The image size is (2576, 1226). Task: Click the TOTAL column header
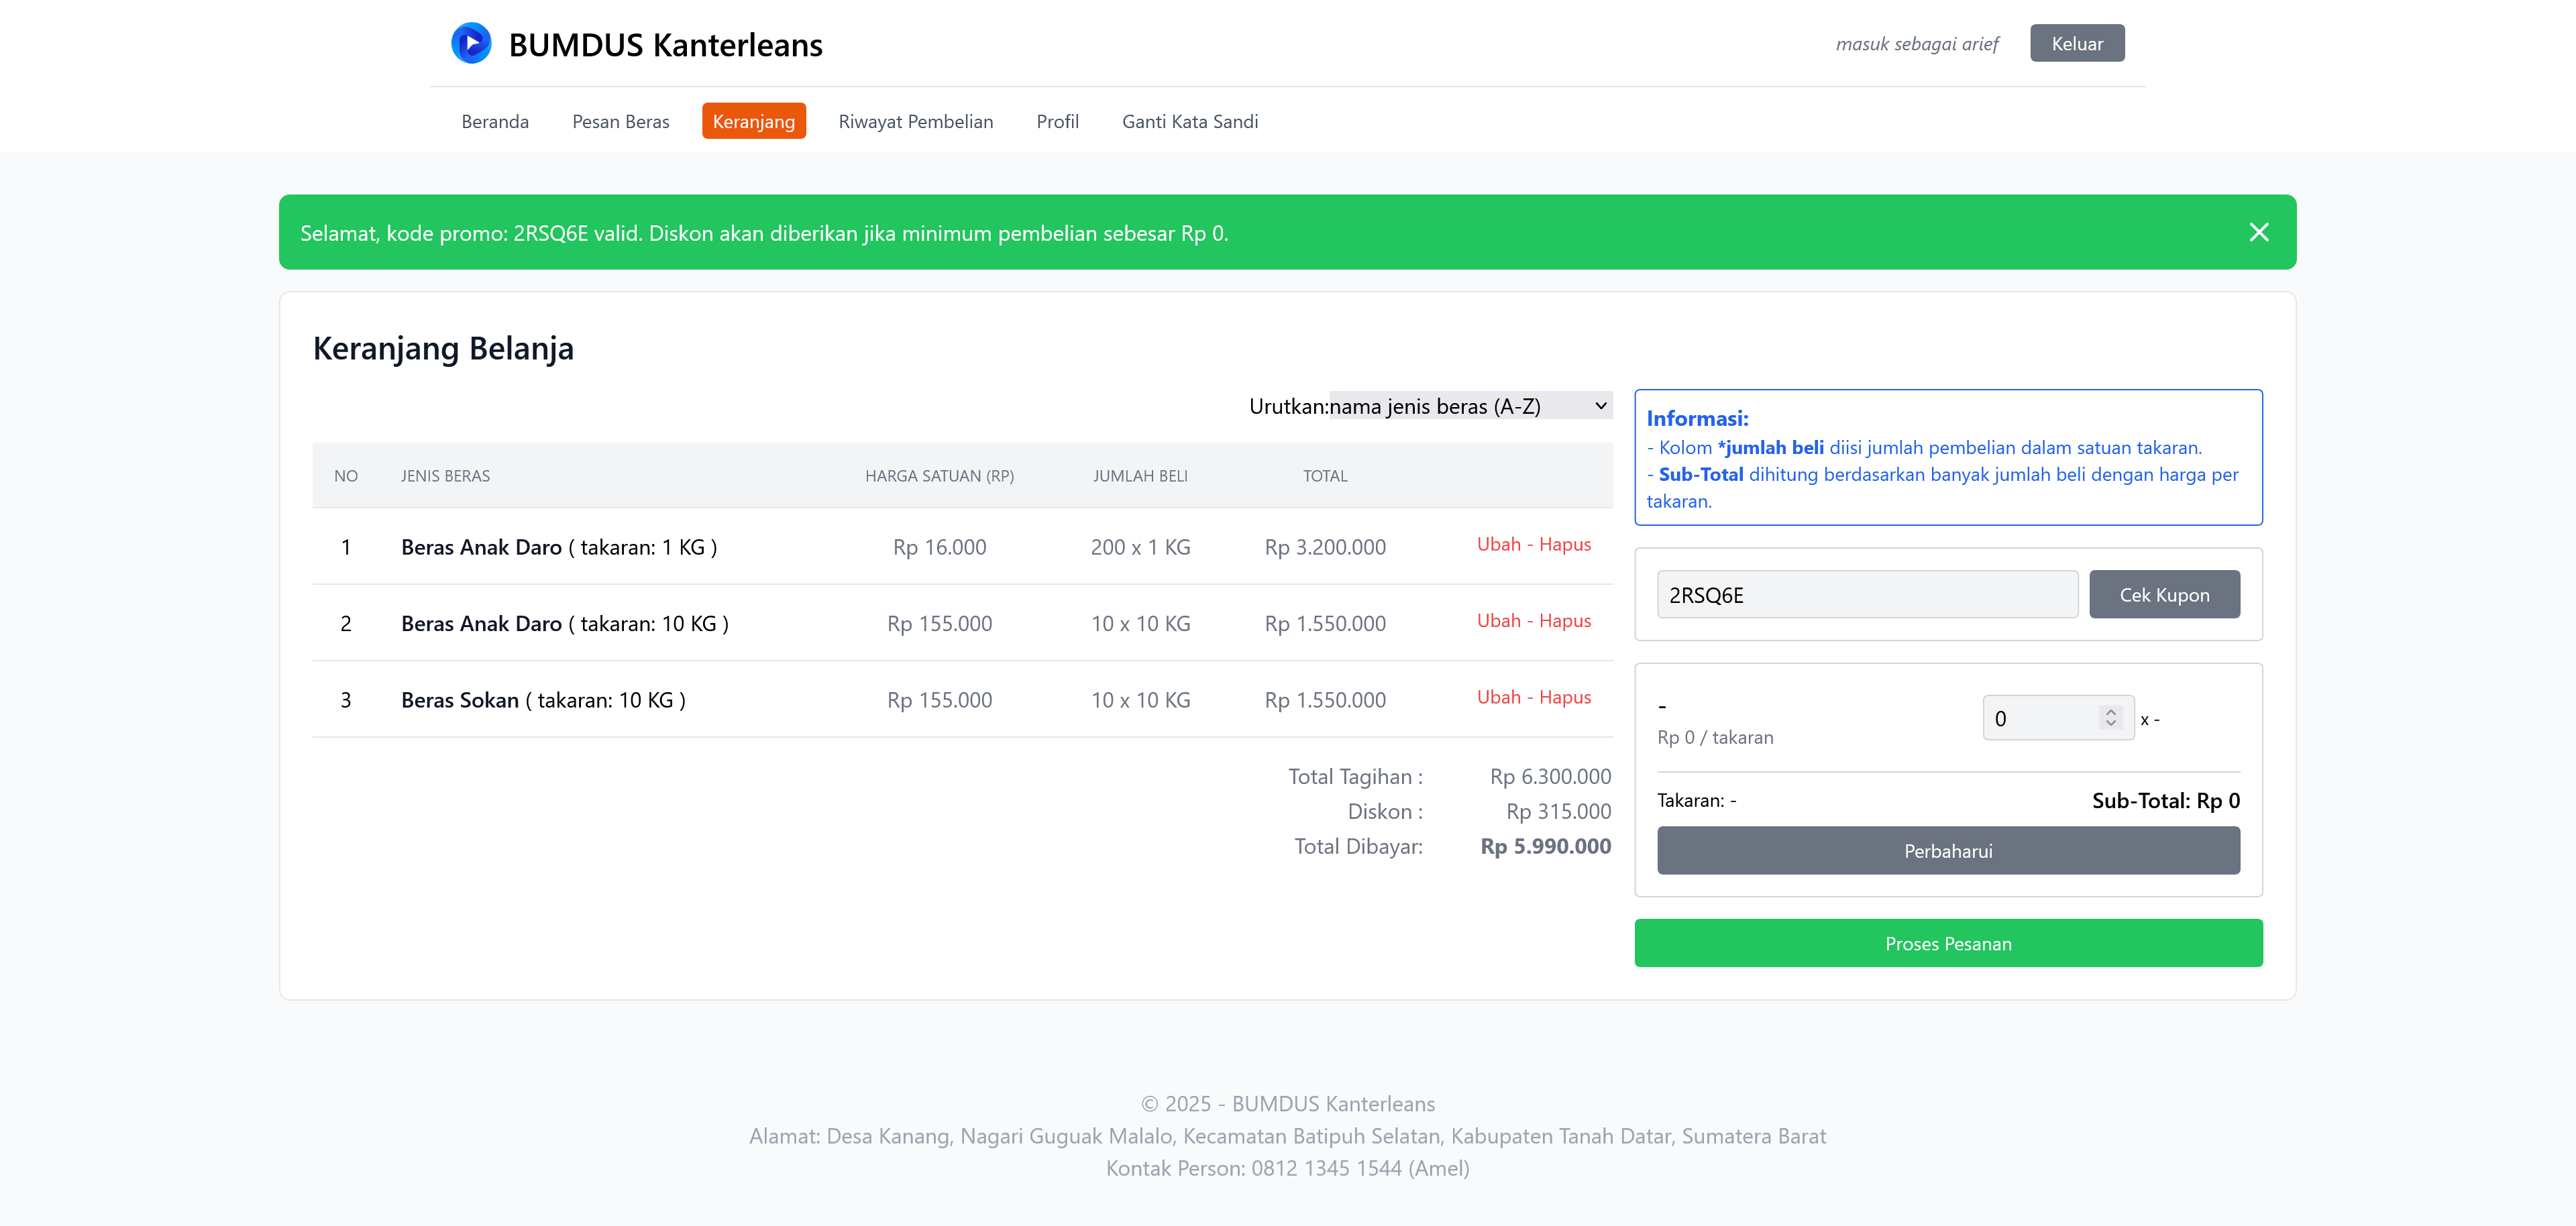[1325, 476]
